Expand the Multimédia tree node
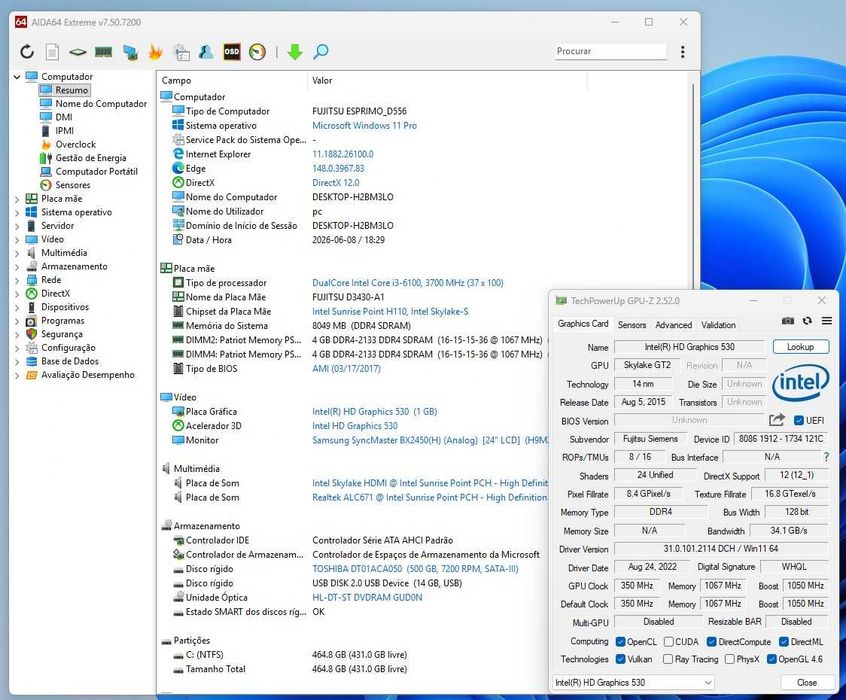This screenshot has width=846, height=700. 17,253
